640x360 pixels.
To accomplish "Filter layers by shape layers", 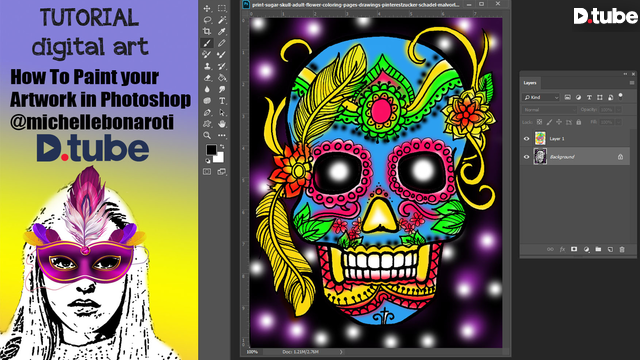I will 600,97.
